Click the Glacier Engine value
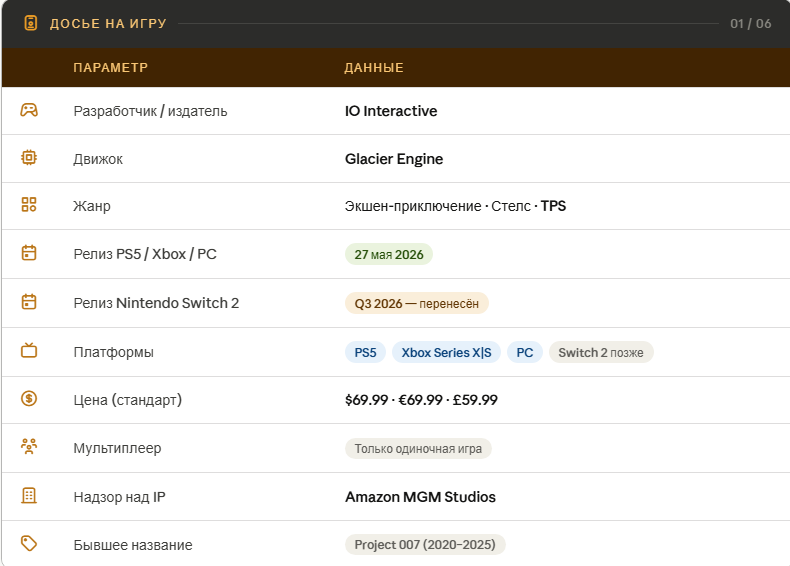The height and width of the screenshot is (566, 790). coord(394,159)
